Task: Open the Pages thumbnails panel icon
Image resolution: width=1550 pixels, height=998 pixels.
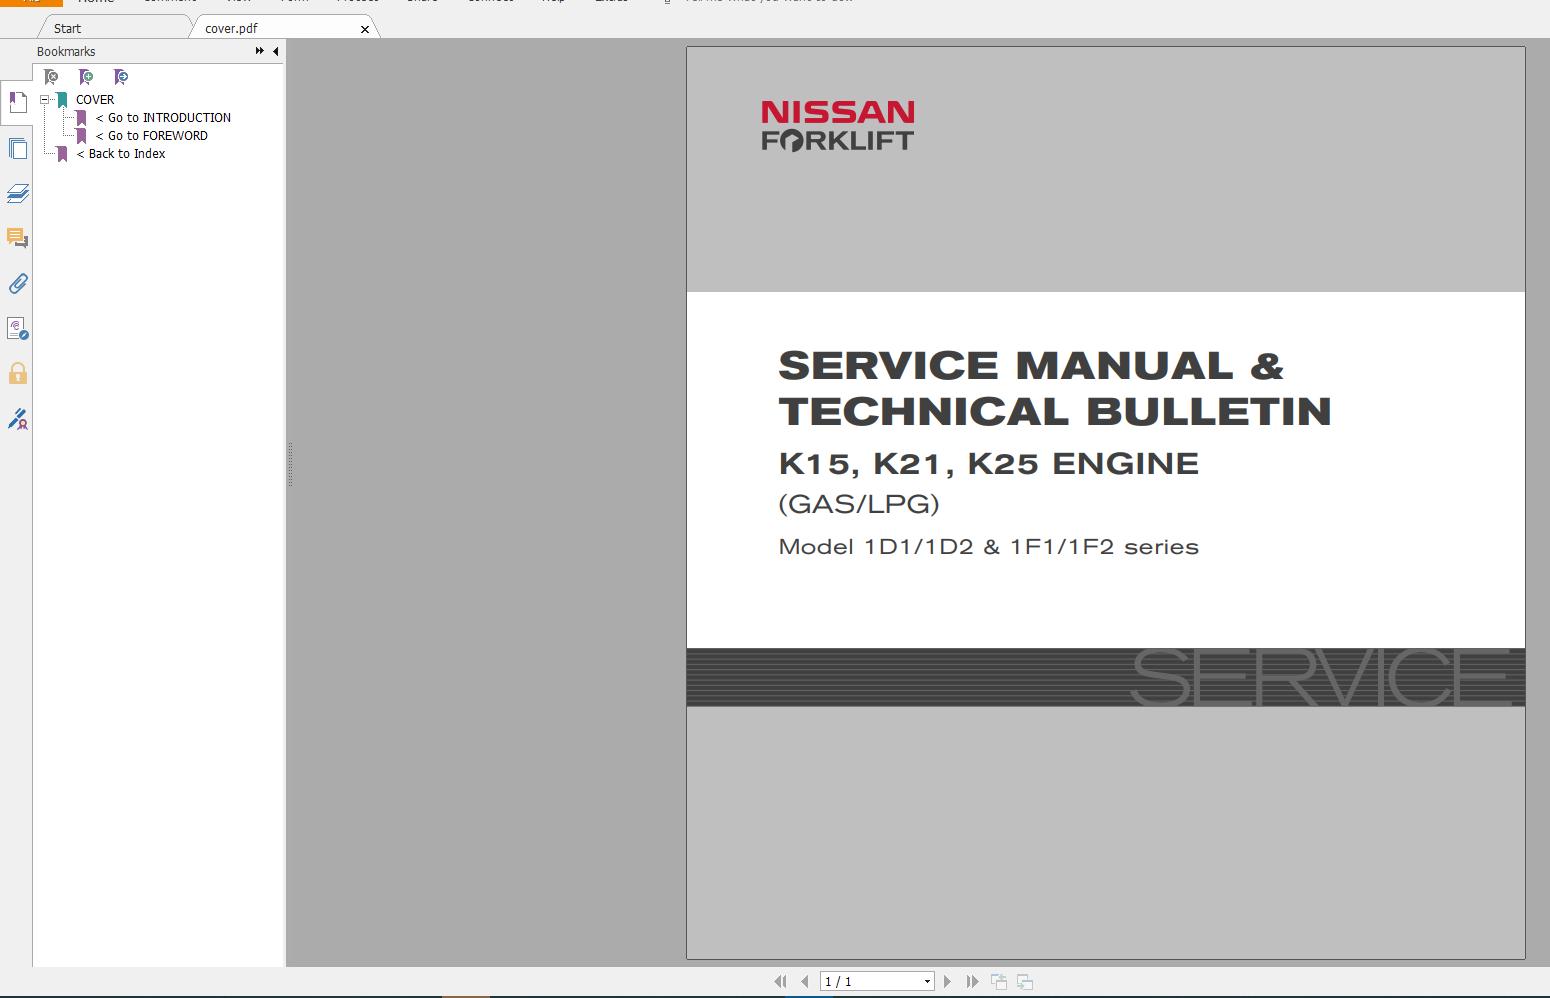Action: click(x=17, y=149)
